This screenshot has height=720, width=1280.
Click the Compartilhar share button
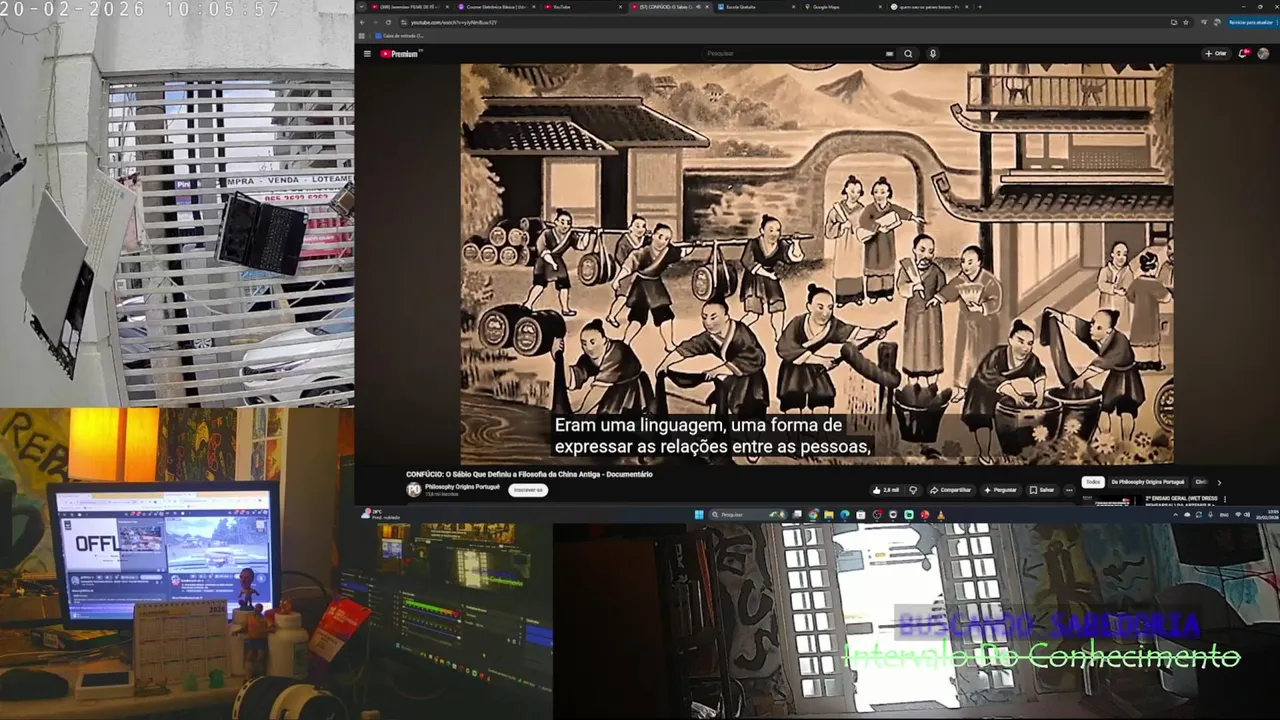pos(950,490)
